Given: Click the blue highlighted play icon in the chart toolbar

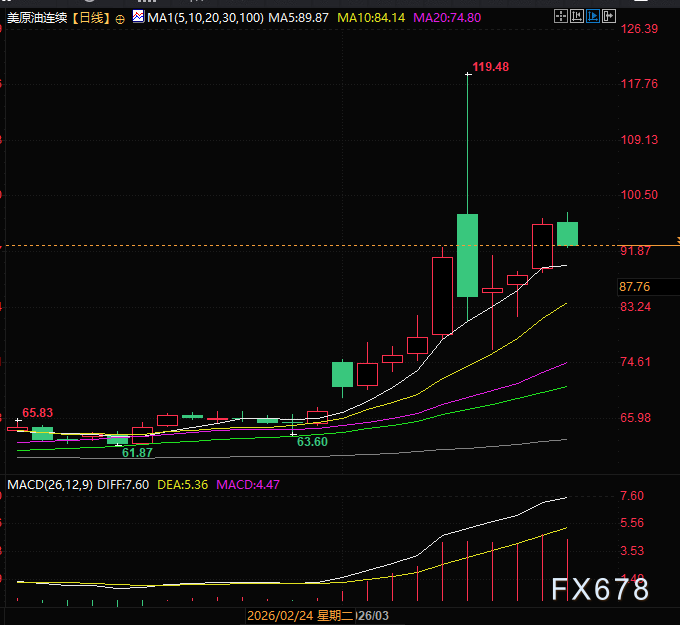Looking at the screenshot, I should click(593, 17).
